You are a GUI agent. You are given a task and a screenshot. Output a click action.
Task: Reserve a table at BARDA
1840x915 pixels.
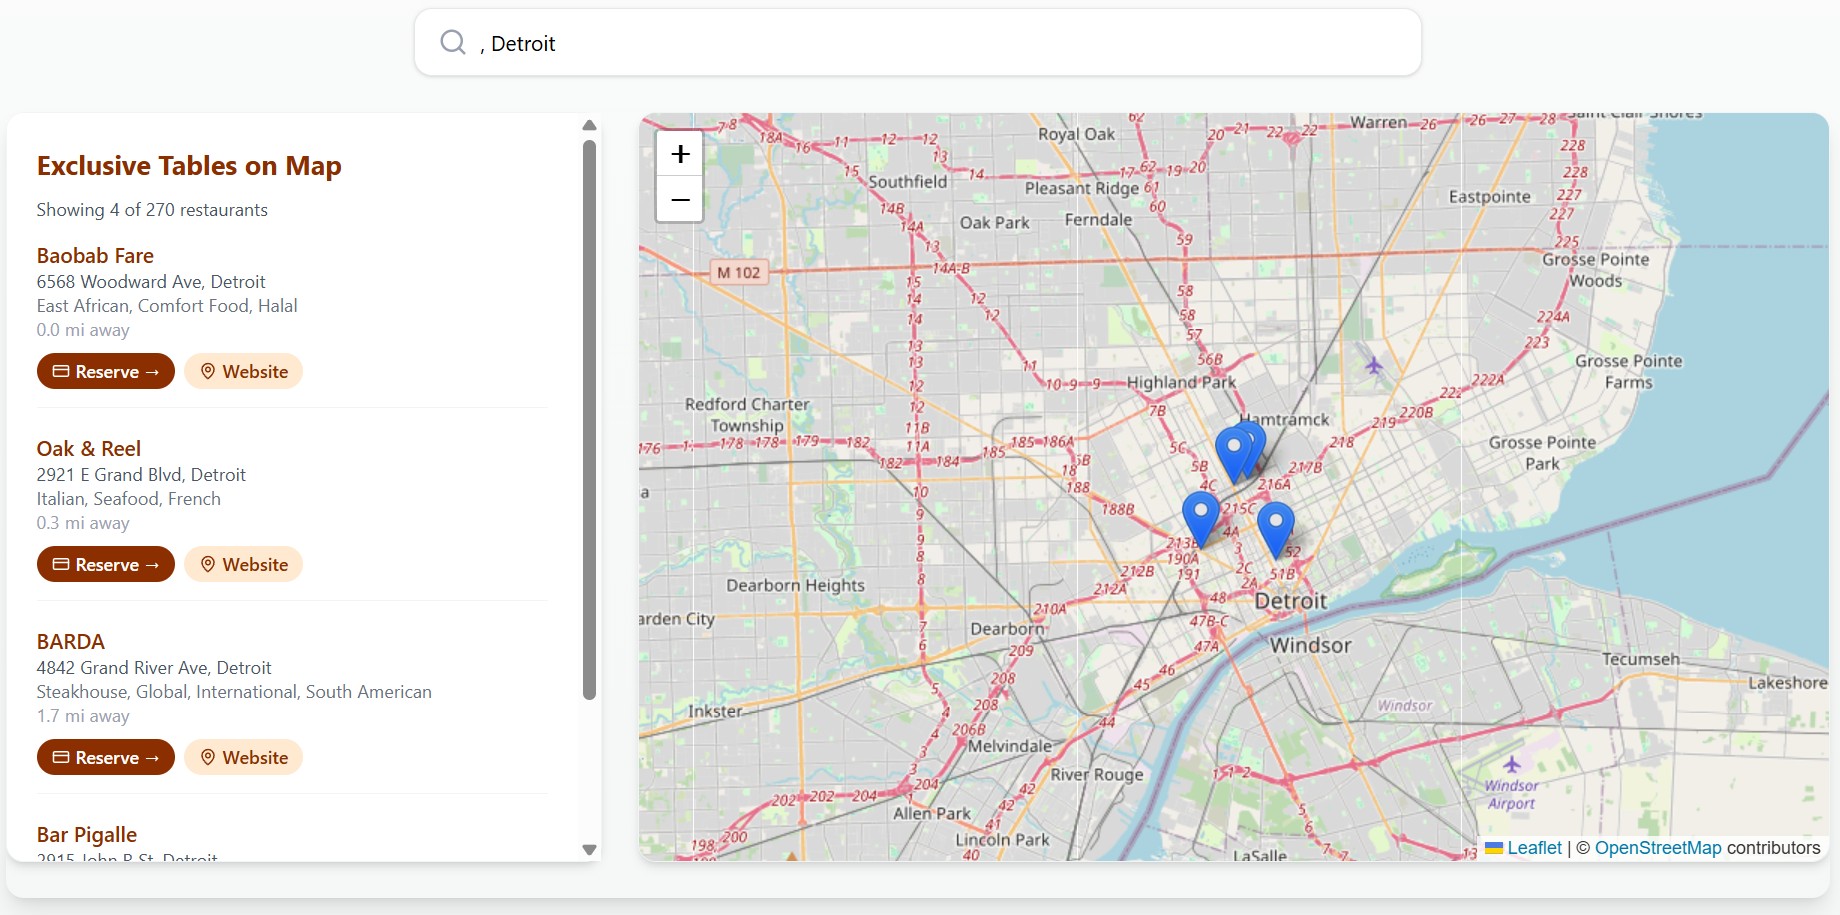pyautogui.click(x=106, y=757)
